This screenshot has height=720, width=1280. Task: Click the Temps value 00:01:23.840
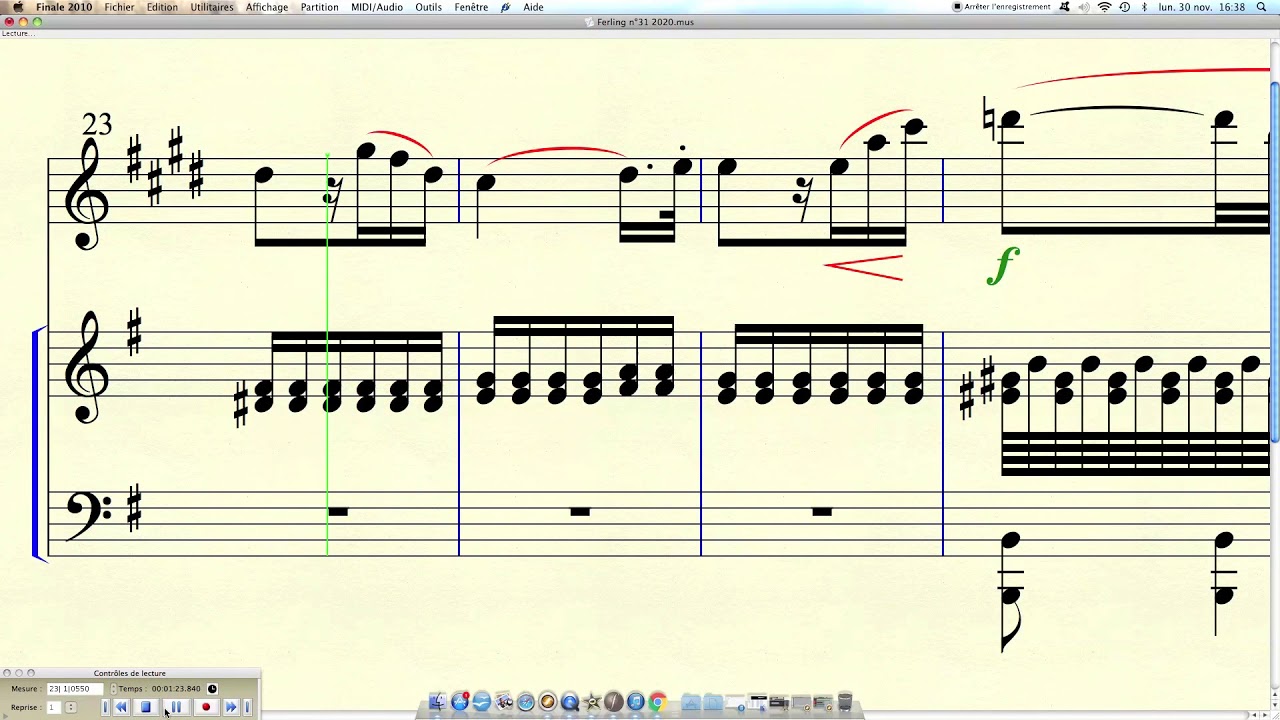pos(176,688)
